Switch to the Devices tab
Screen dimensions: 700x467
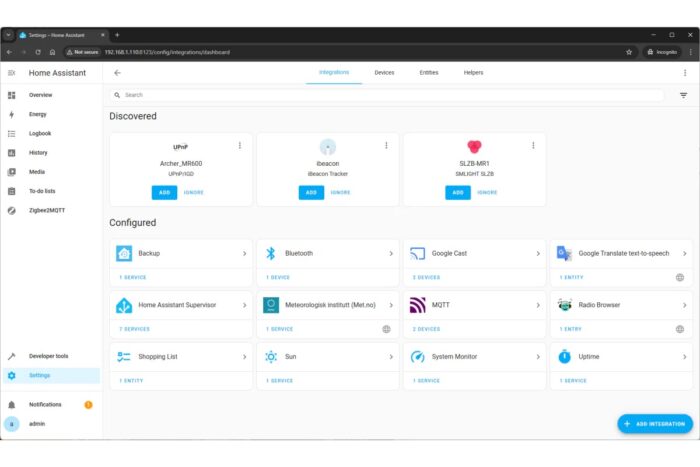point(384,73)
